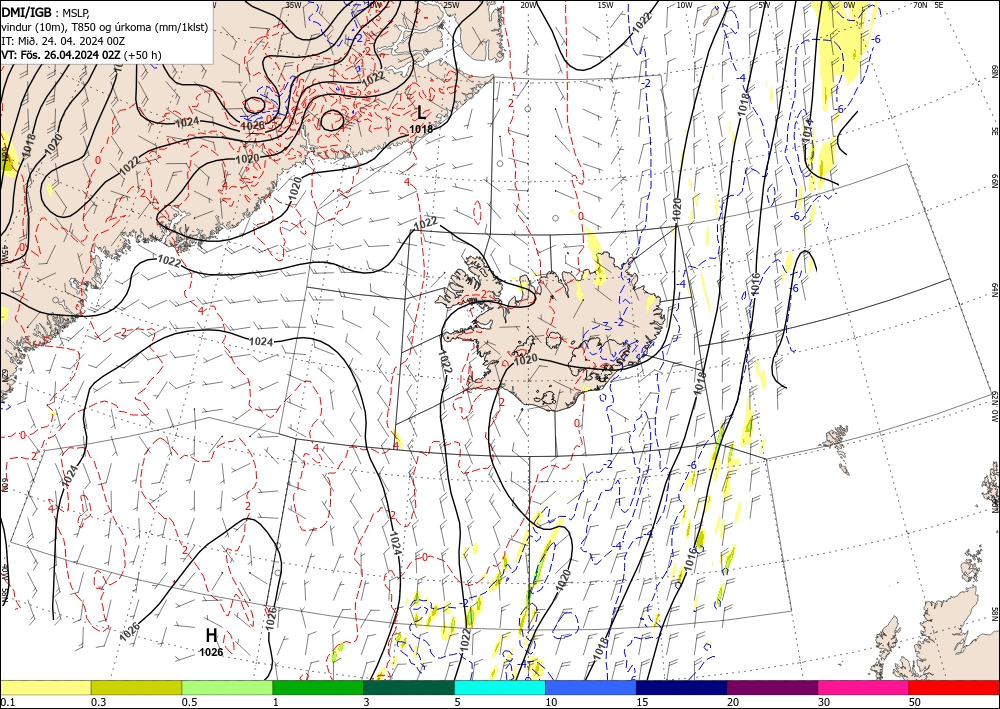Click the '1020' isobar label over southern Iceland

pyautogui.click(x=526, y=360)
